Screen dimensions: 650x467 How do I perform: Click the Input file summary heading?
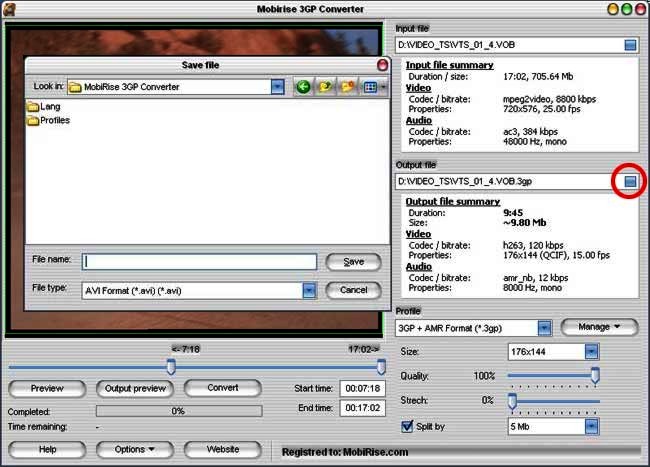click(449, 65)
